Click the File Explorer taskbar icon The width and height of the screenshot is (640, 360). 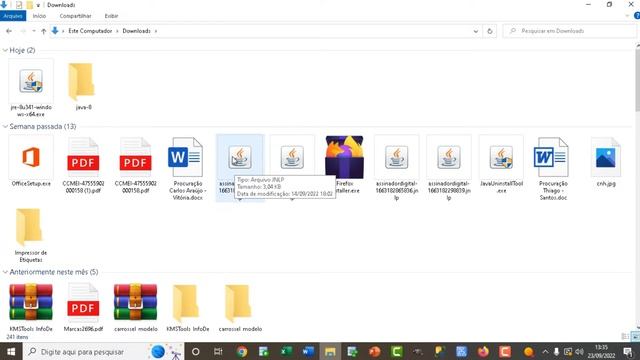pos(330,351)
